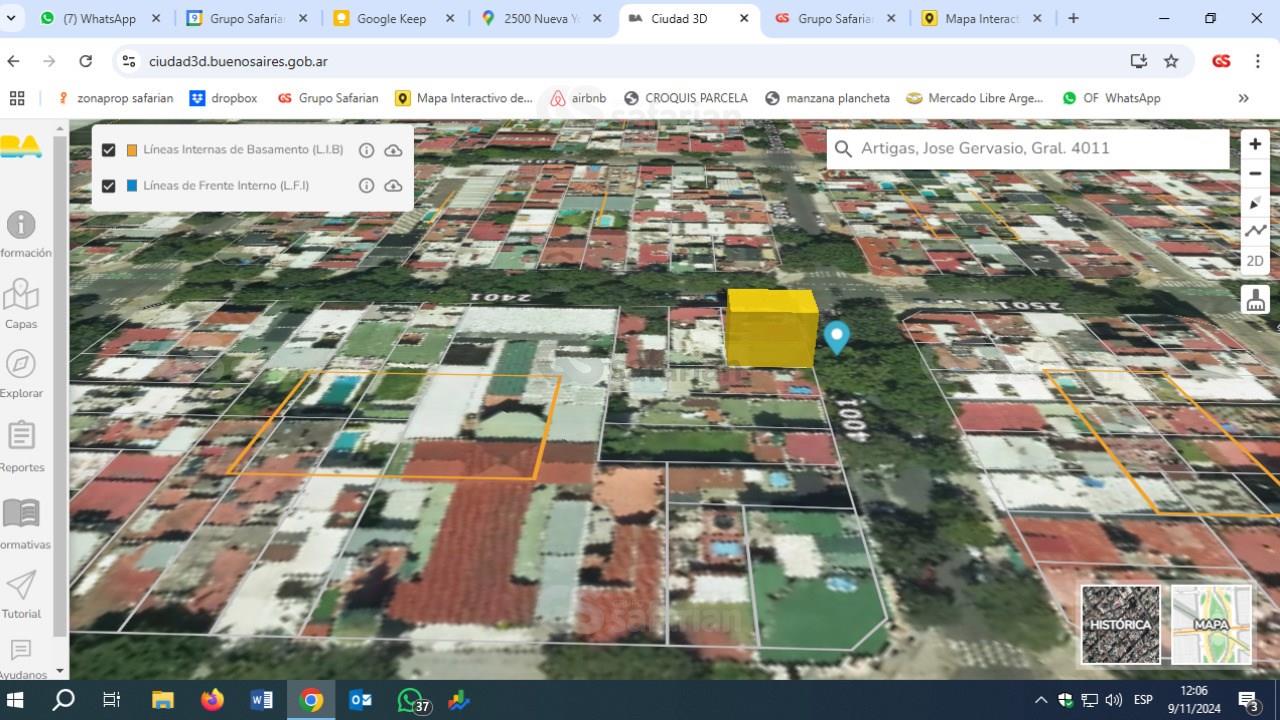Switch to the WhatsApp browser tab

(98, 18)
